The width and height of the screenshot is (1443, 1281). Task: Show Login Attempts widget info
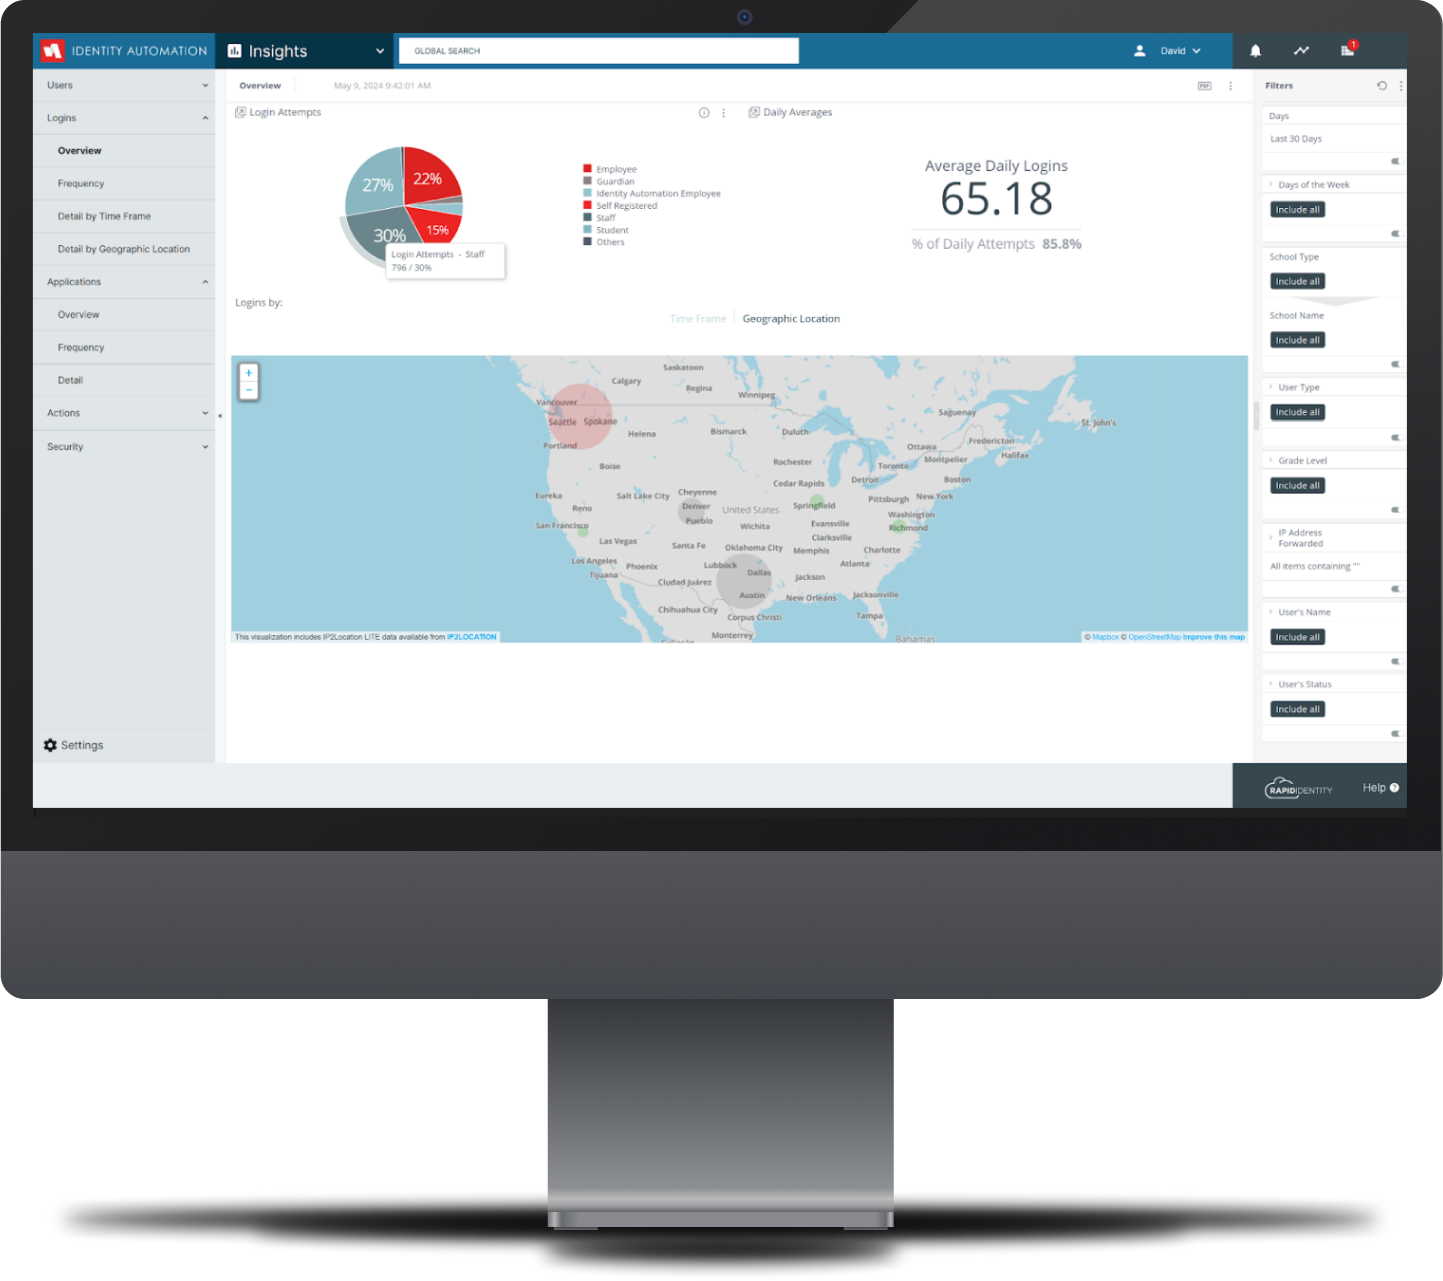(704, 113)
